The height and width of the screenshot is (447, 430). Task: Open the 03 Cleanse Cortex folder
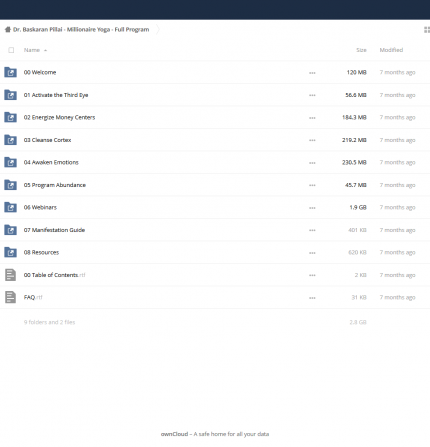(x=47, y=140)
